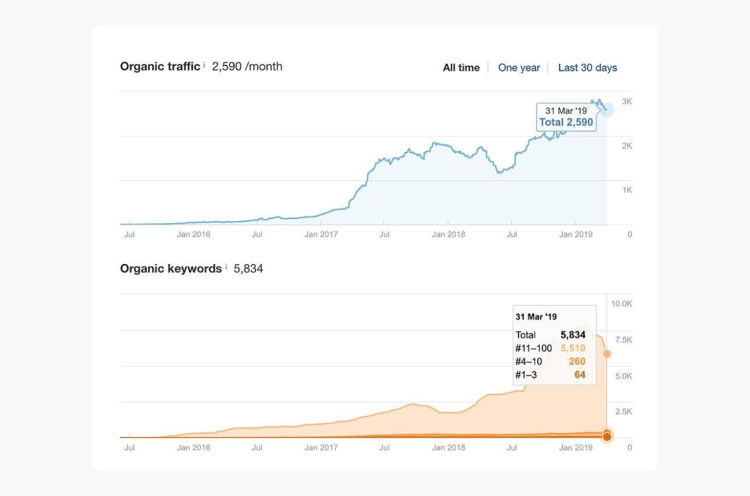This screenshot has width=750, height=496.
Task: Click 'Jan 2017' label on traffic chart axis
Action: point(322,234)
